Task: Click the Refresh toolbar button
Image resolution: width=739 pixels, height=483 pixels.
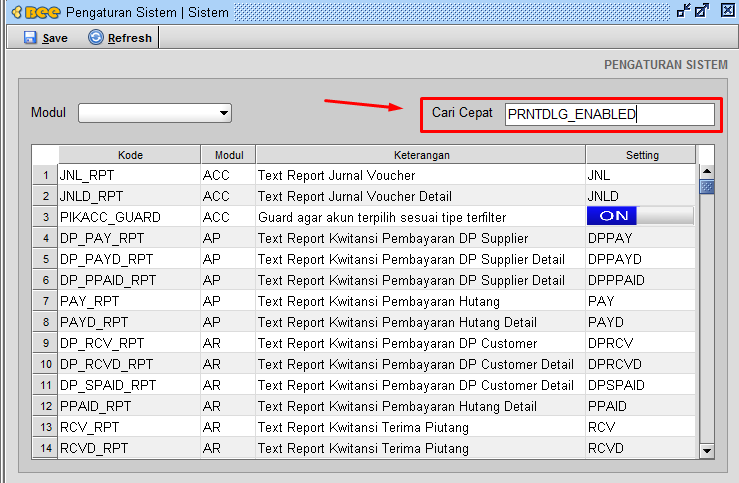Action: point(120,38)
